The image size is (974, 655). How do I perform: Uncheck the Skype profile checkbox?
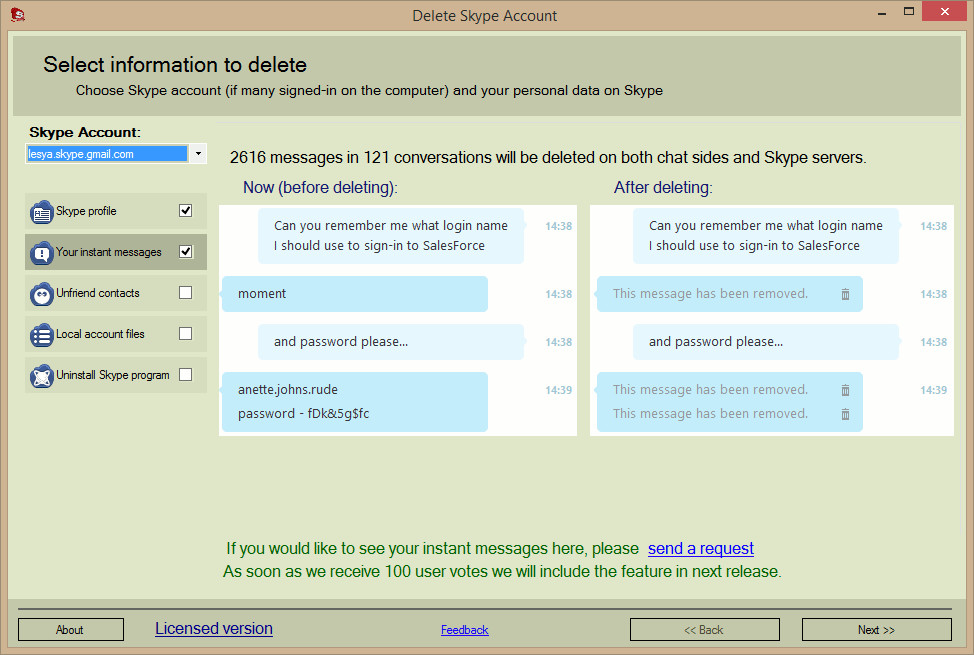[x=185, y=211]
